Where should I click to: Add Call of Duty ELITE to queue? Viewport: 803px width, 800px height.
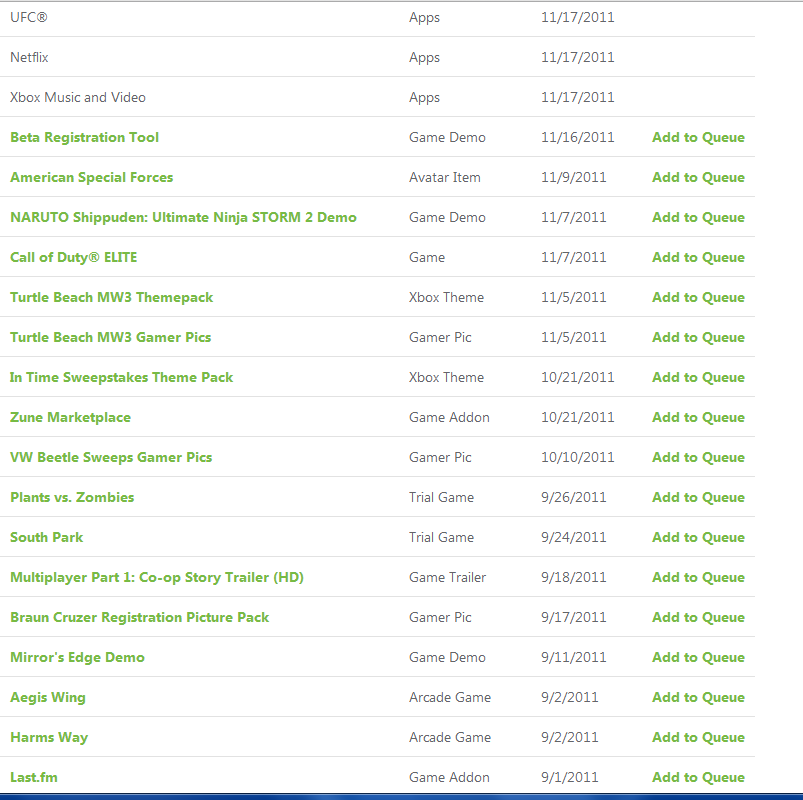[698, 257]
